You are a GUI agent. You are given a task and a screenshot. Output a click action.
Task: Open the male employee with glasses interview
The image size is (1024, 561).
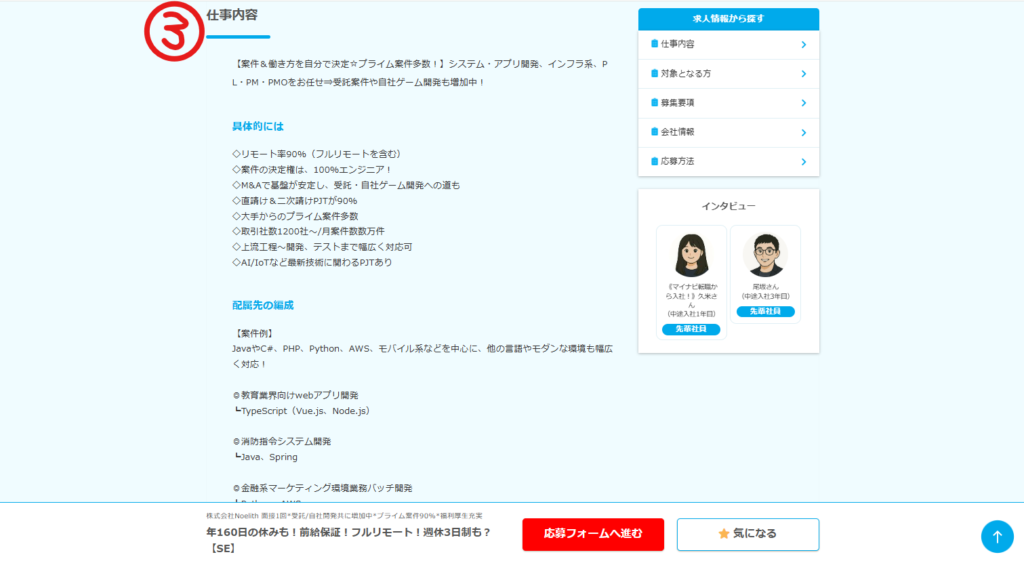765,255
